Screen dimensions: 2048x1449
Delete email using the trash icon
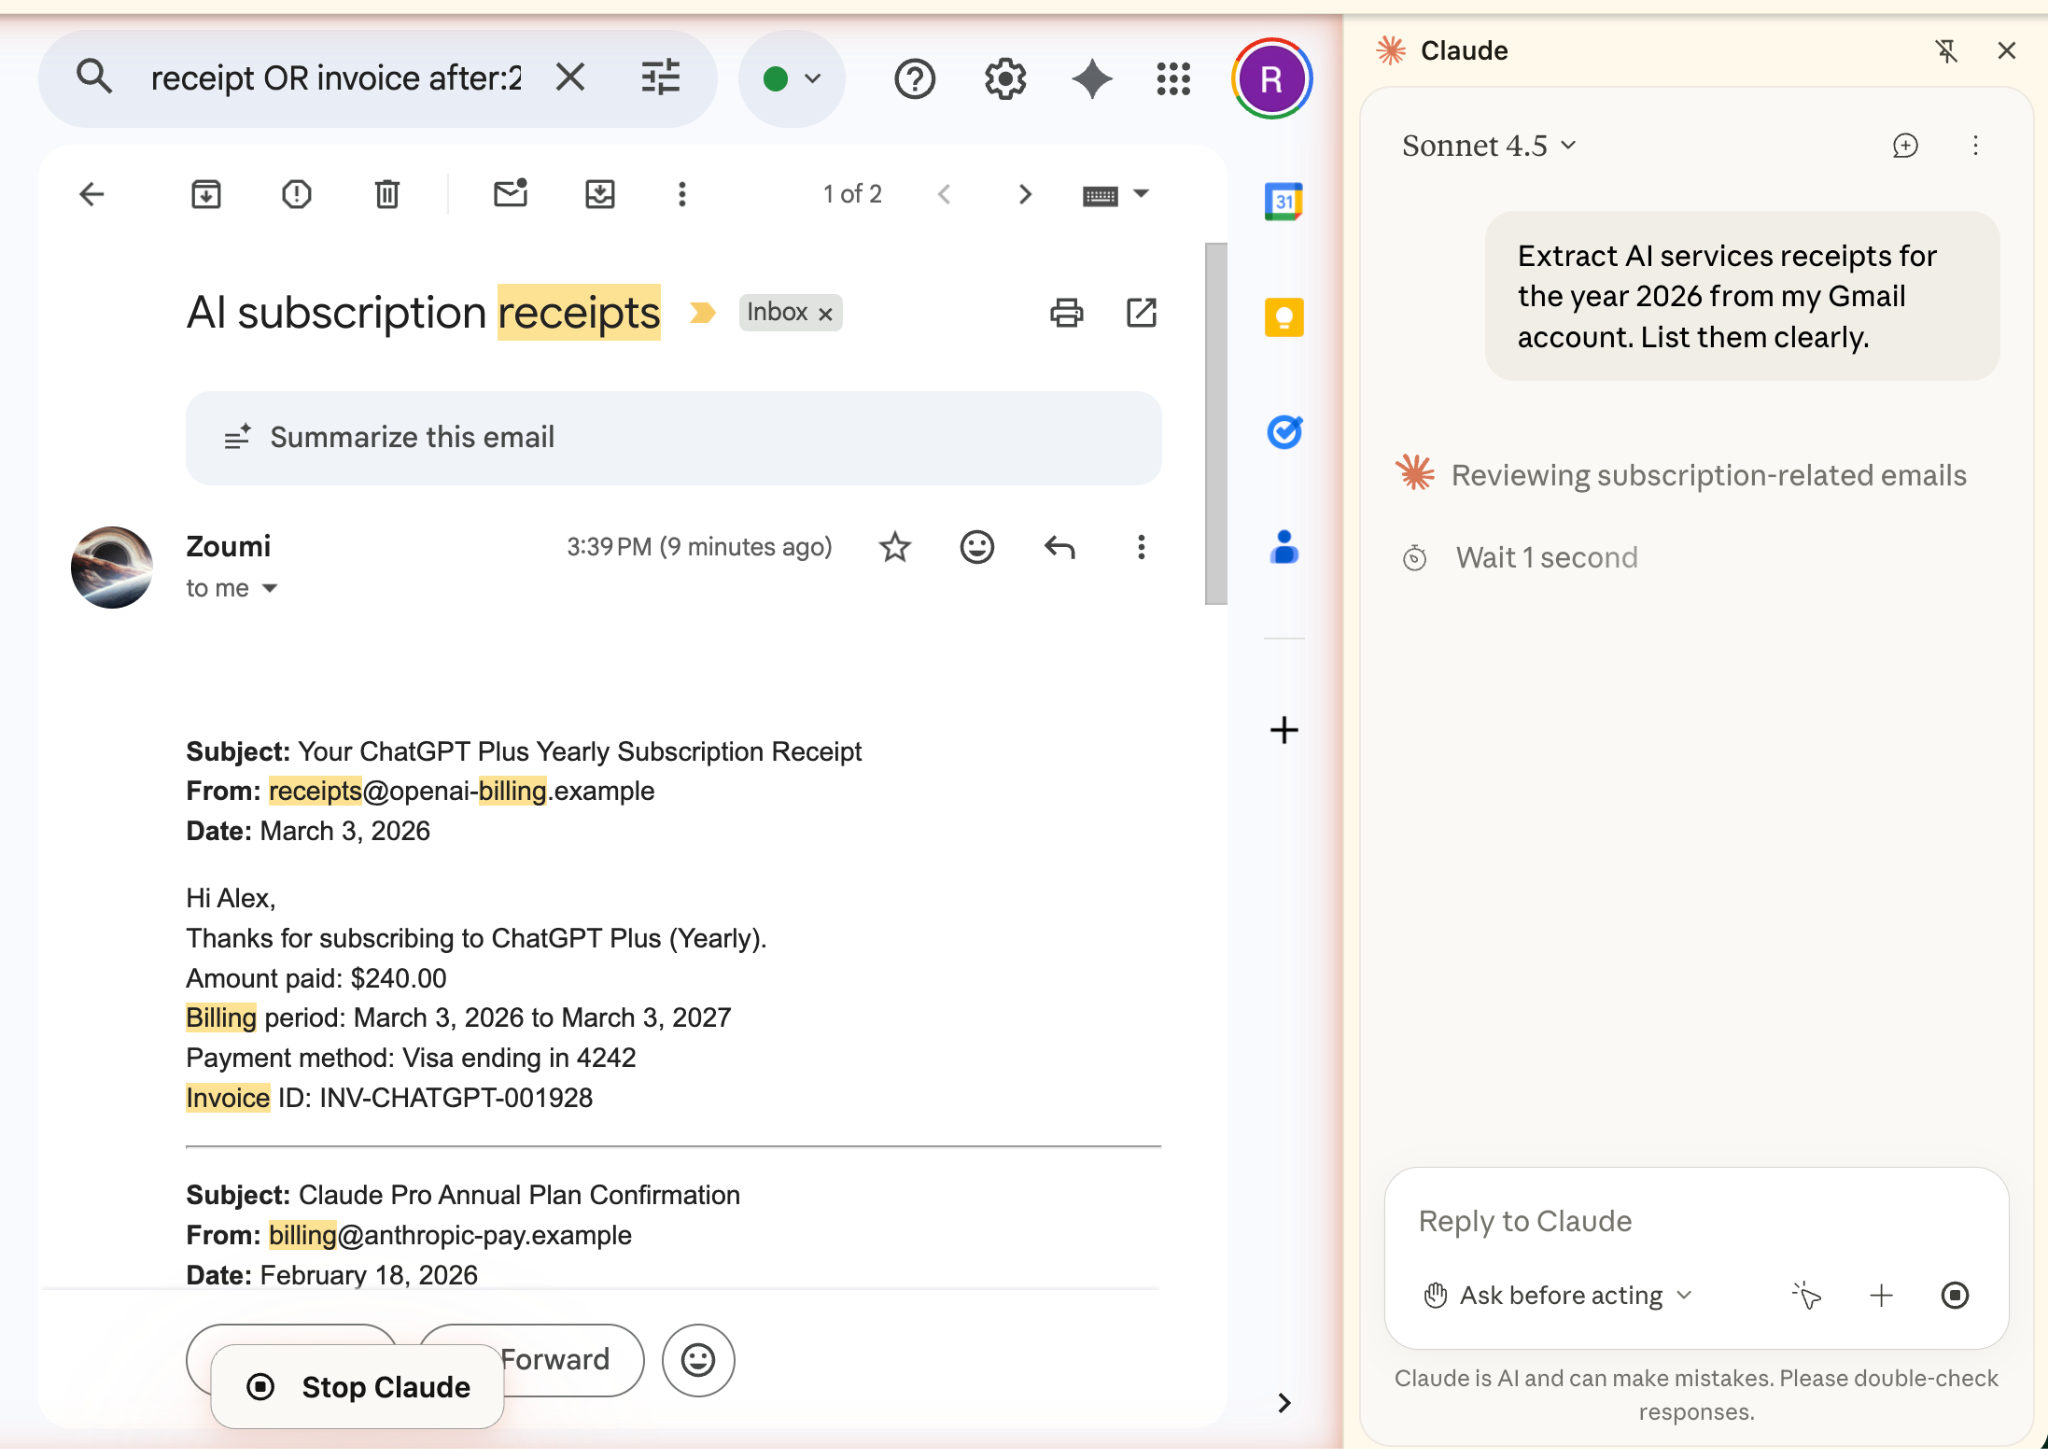[x=387, y=194]
